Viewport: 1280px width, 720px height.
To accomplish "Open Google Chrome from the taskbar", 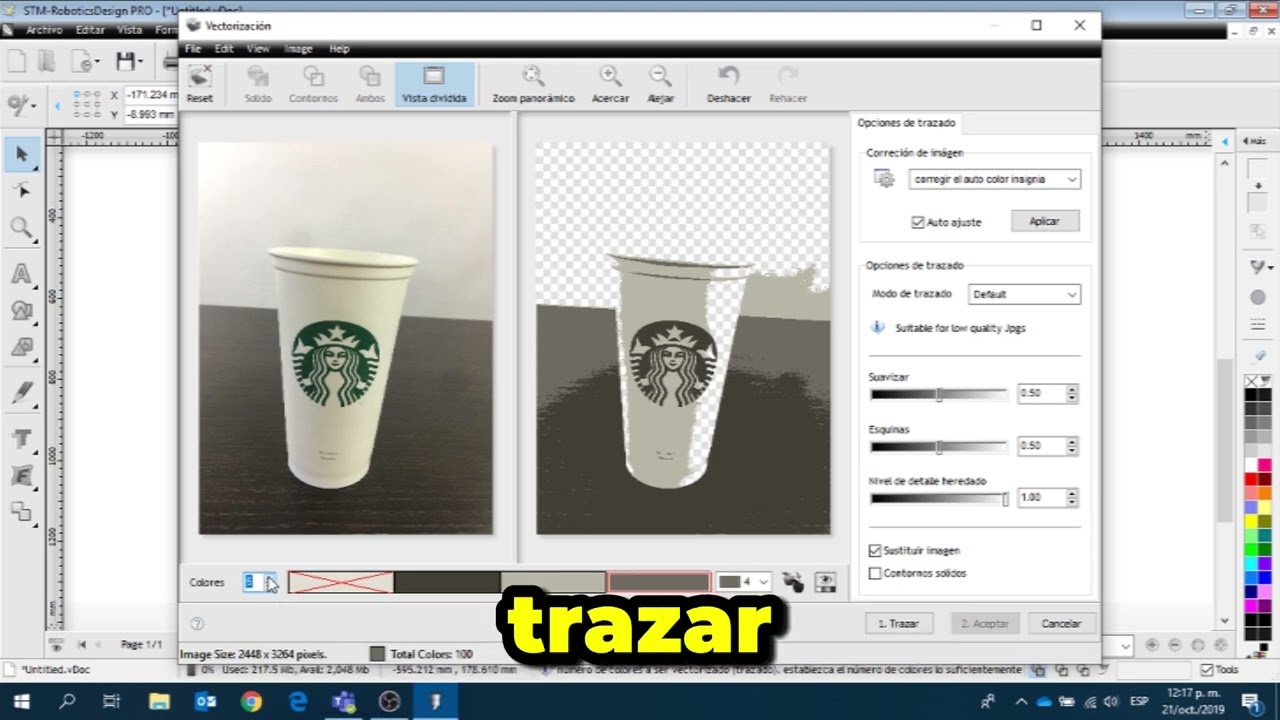I will 251,702.
